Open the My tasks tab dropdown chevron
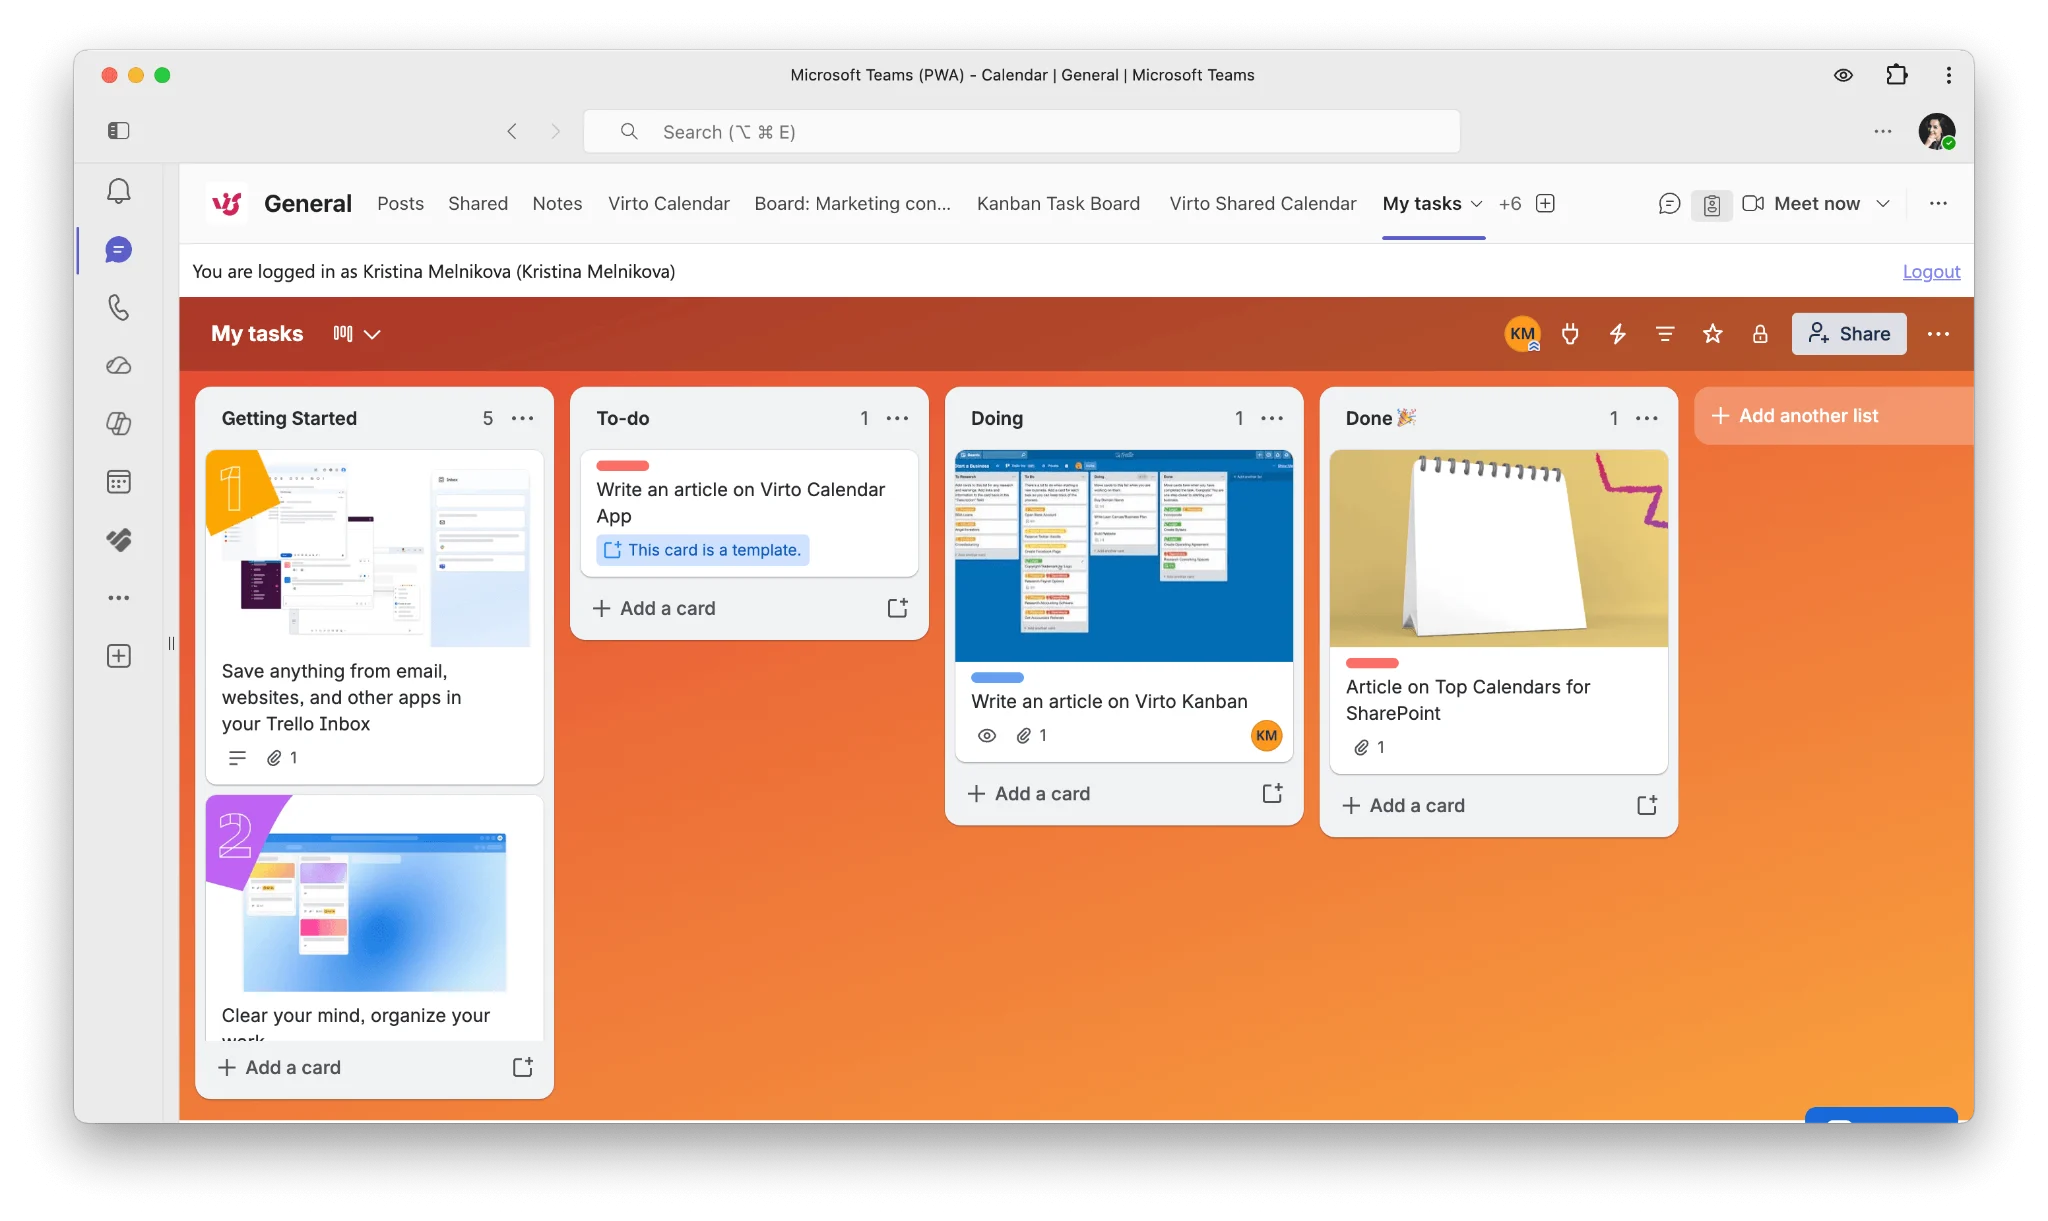The height and width of the screenshot is (1221, 2048). tap(1476, 204)
